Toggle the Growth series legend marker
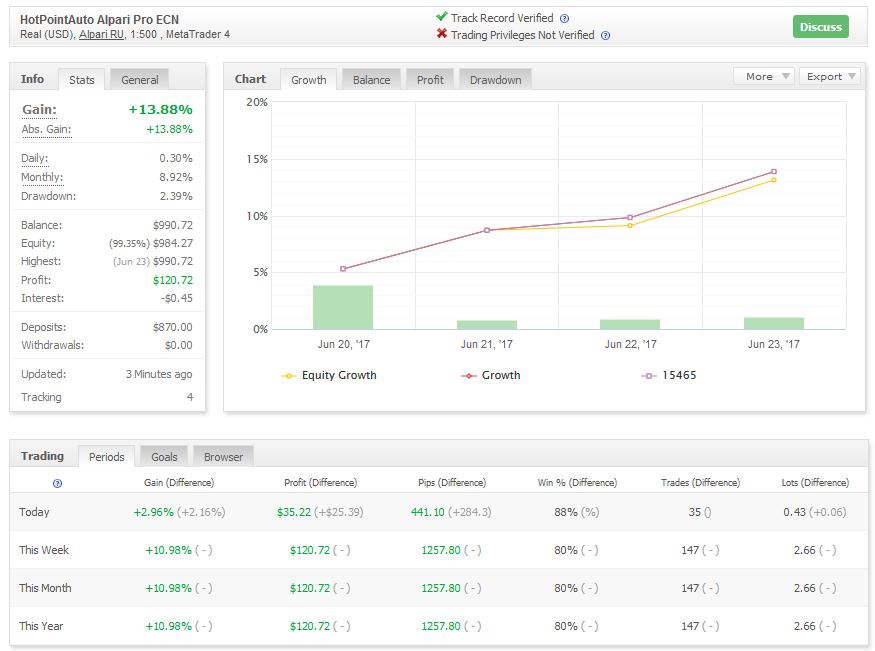 click(469, 376)
